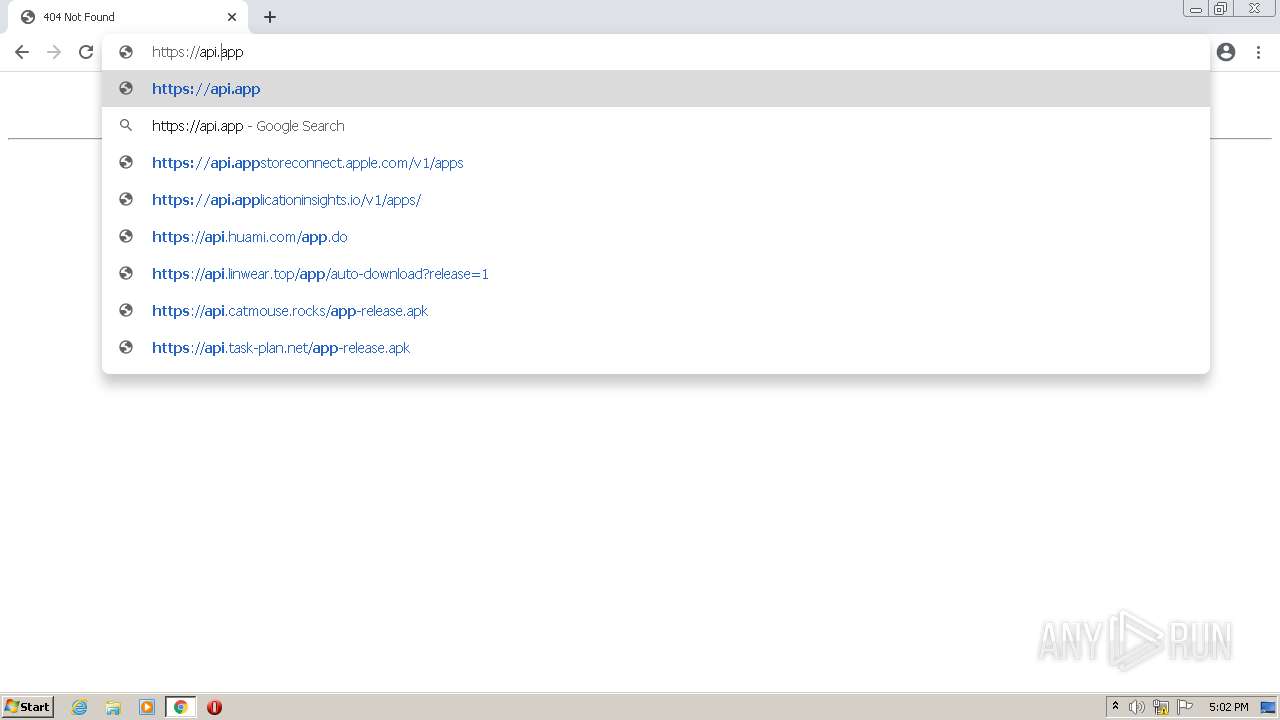Click globe icon of the catmouse.rocks suggestion
Image resolution: width=1280 pixels, height=720 pixels.
pos(126,310)
